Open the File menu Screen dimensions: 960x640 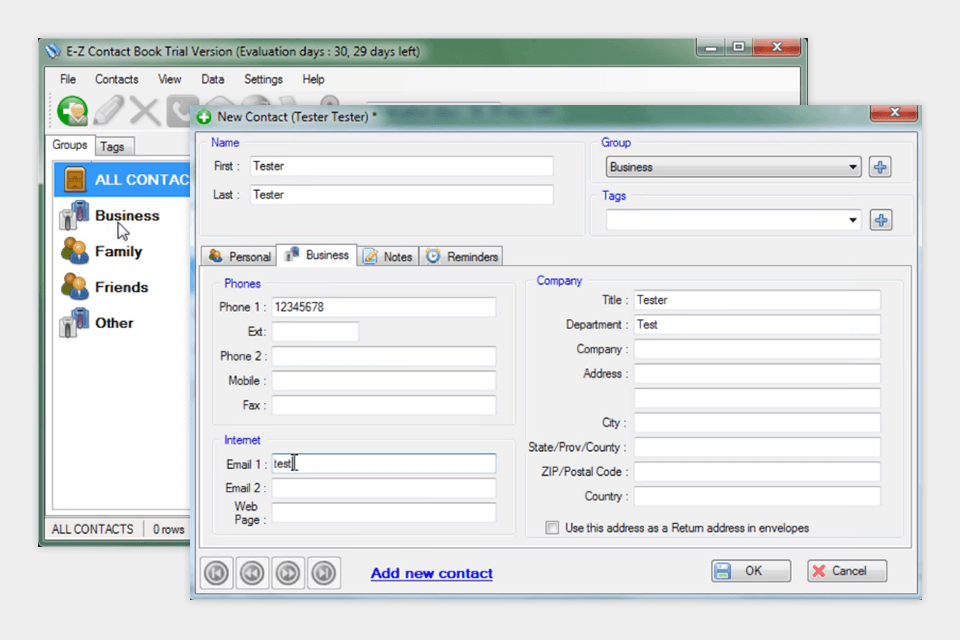click(68, 79)
